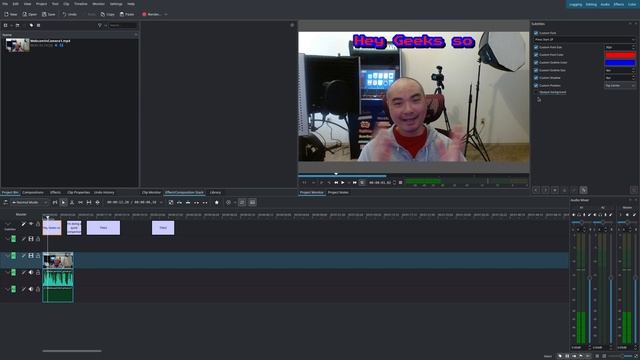Select the Webcam clip thumbnail in Project Bin
The width and height of the screenshot is (640, 360).
click(x=18, y=45)
